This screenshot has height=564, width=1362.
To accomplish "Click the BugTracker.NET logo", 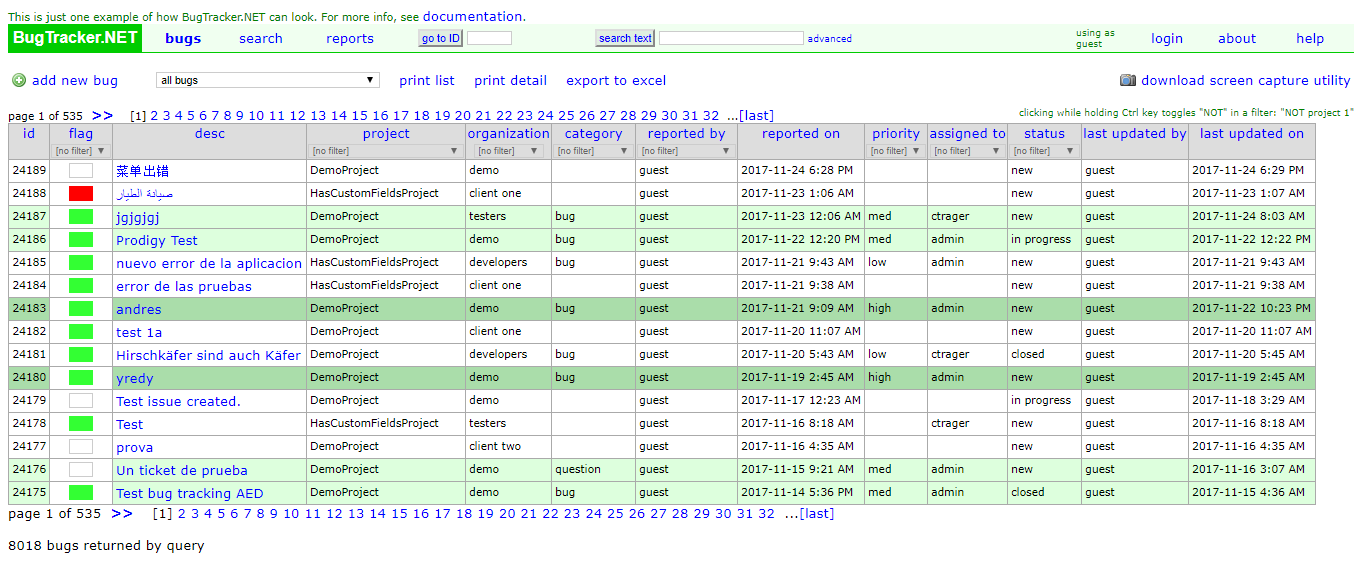I will pos(76,38).
